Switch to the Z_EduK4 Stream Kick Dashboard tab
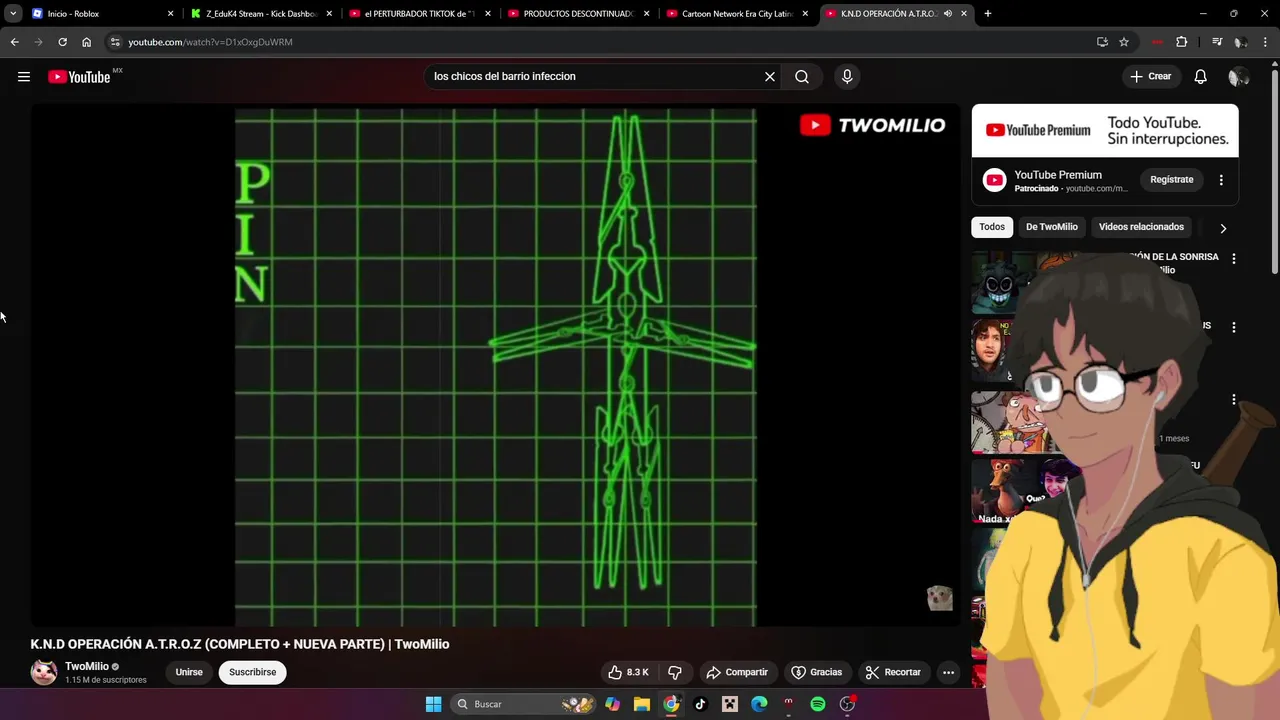The image size is (1280, 720). [x=262, y=14]
